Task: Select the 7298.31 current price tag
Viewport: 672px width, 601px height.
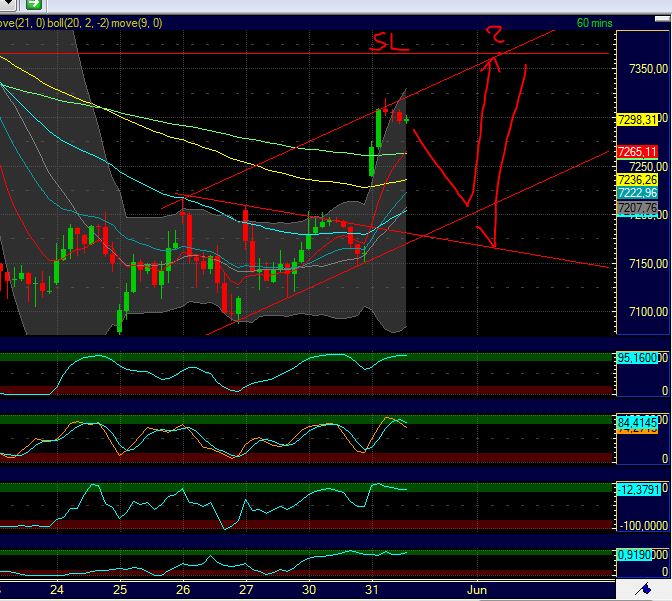Action: tap(637, 120)
